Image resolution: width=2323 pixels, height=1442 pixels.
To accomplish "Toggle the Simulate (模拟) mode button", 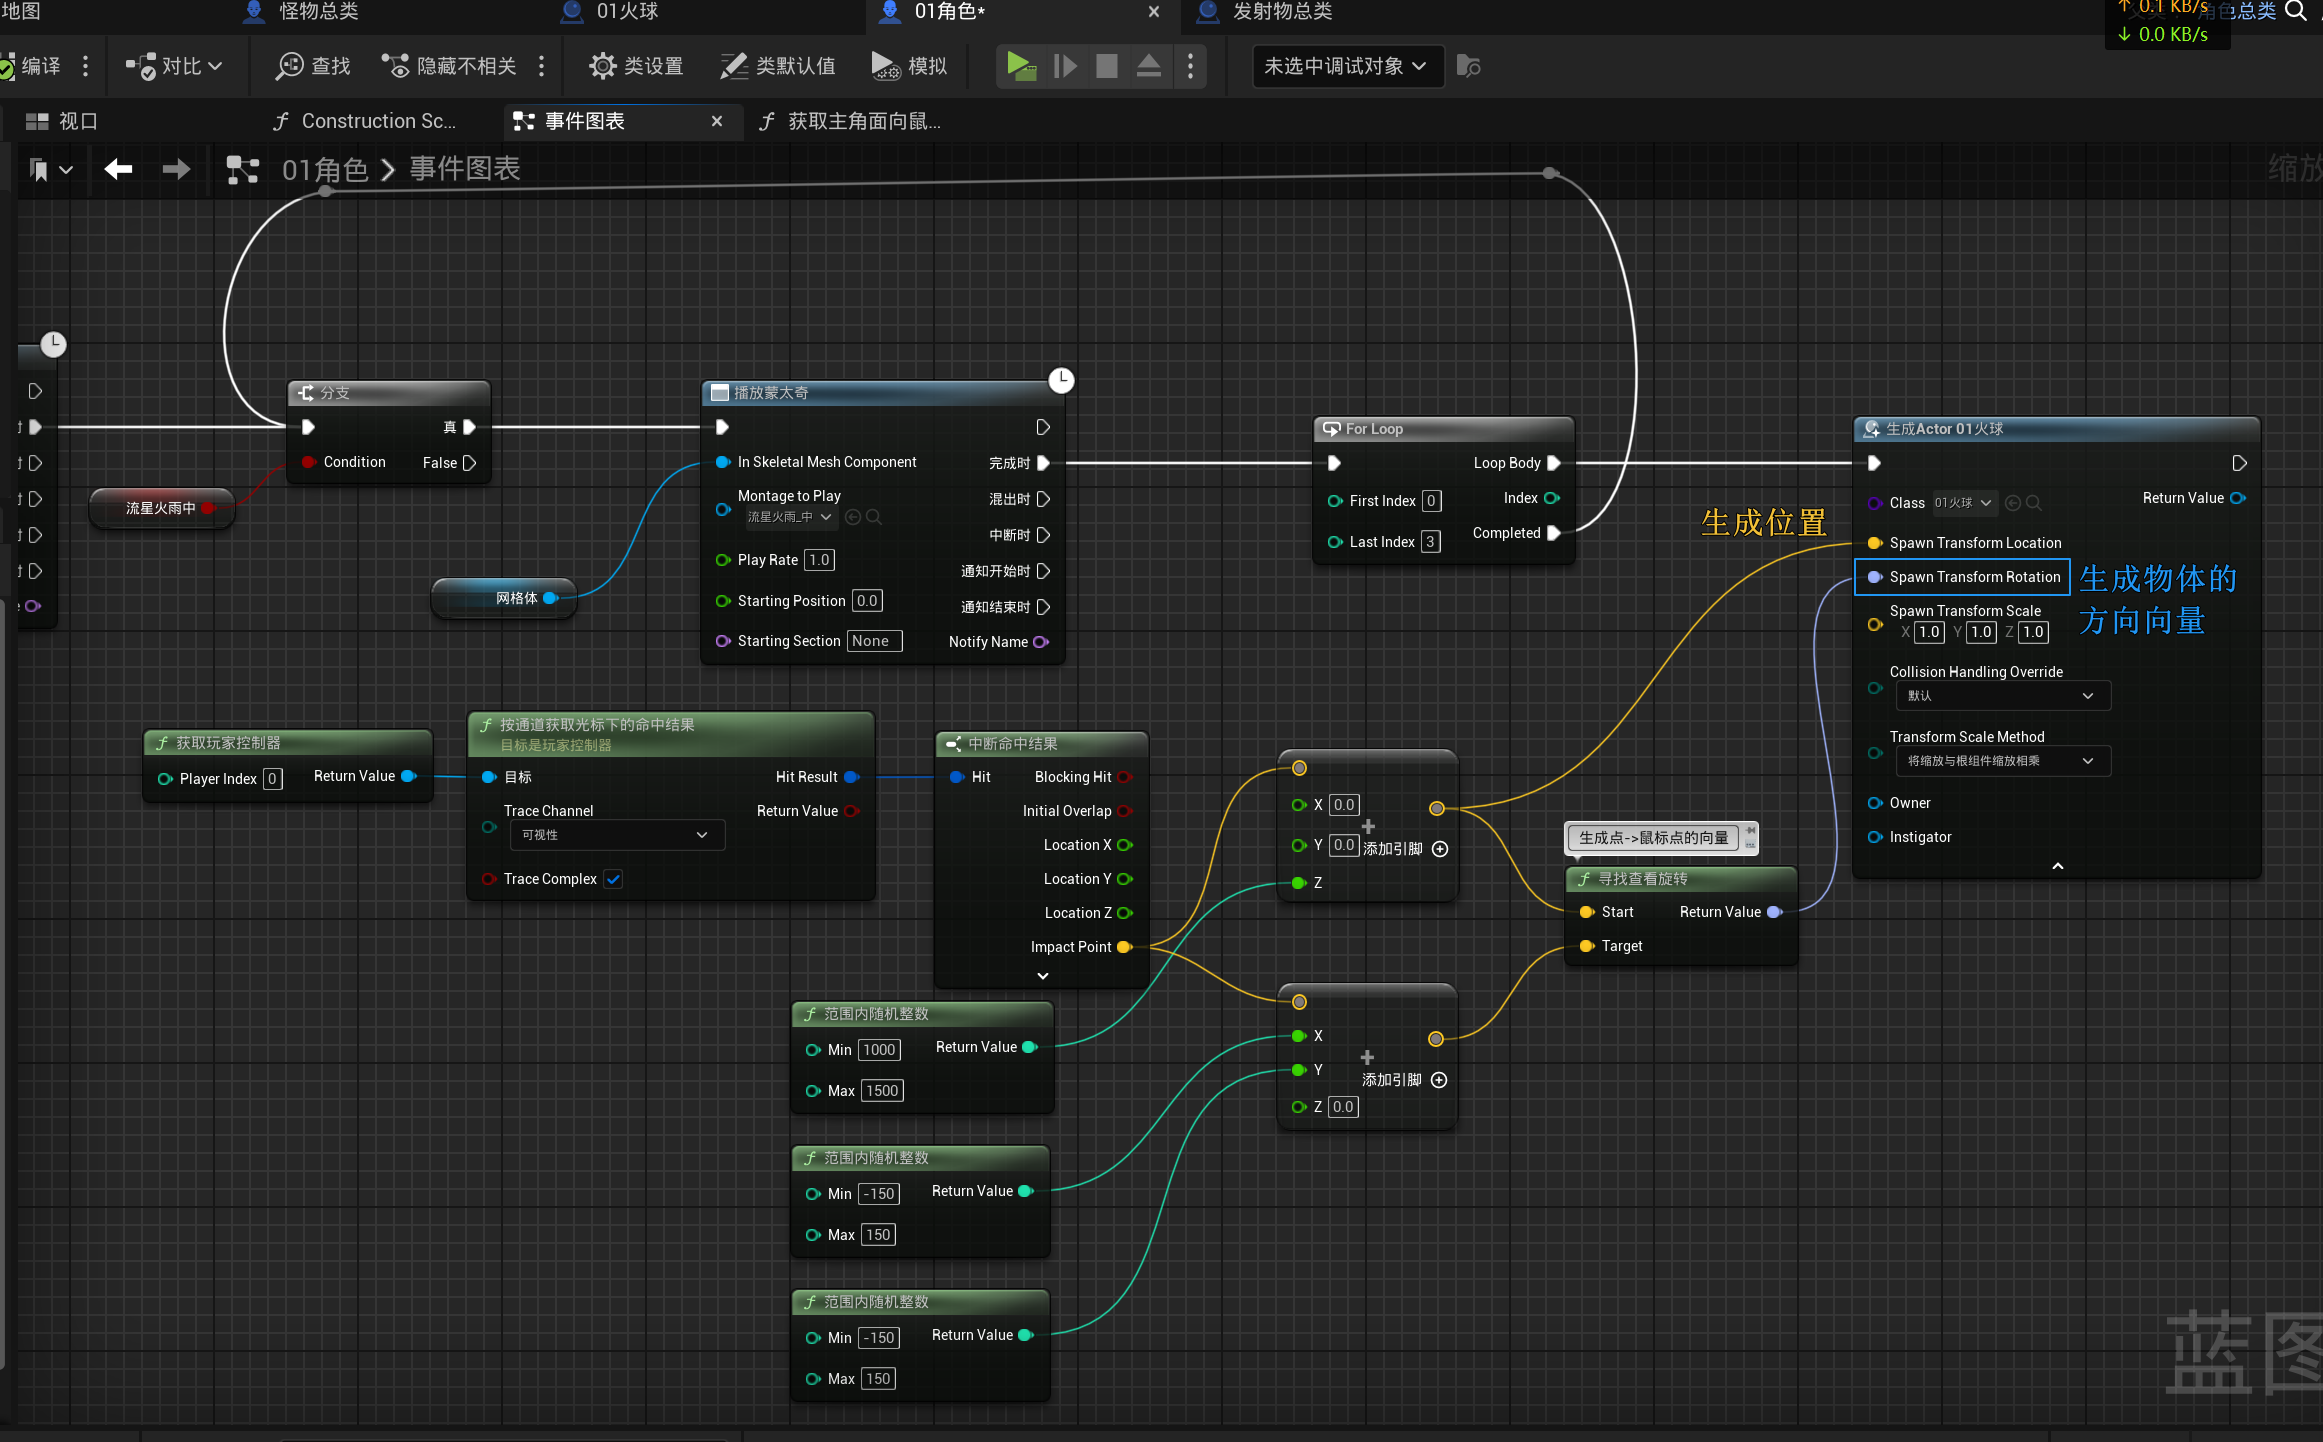I will [x=908, y=66].
